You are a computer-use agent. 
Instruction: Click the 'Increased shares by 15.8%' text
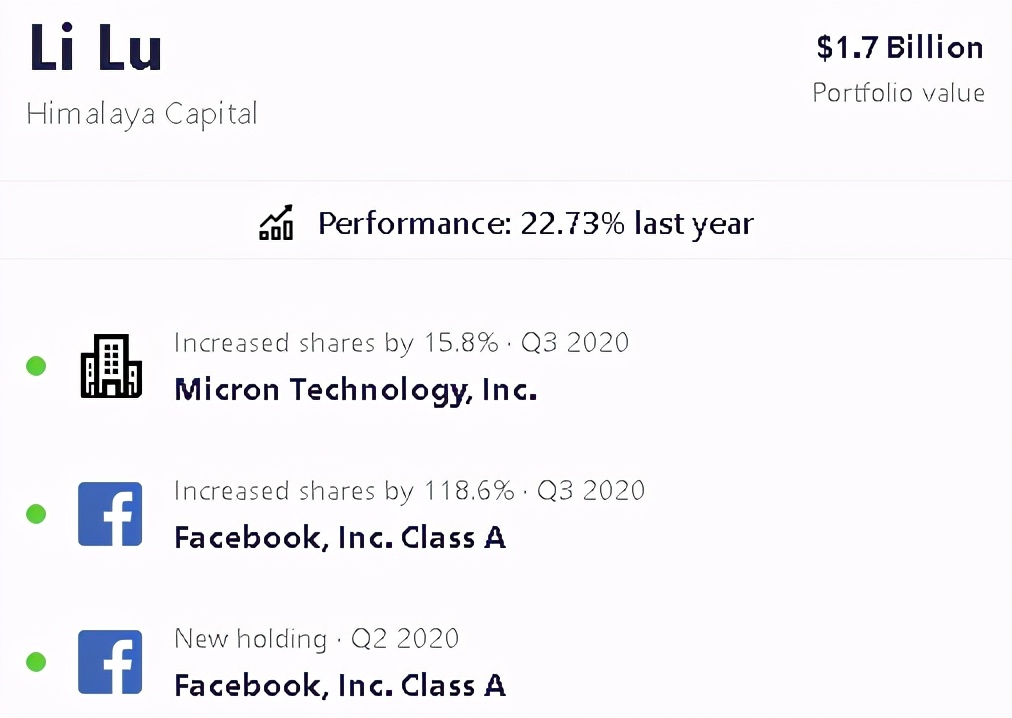[x=336, y=343]
